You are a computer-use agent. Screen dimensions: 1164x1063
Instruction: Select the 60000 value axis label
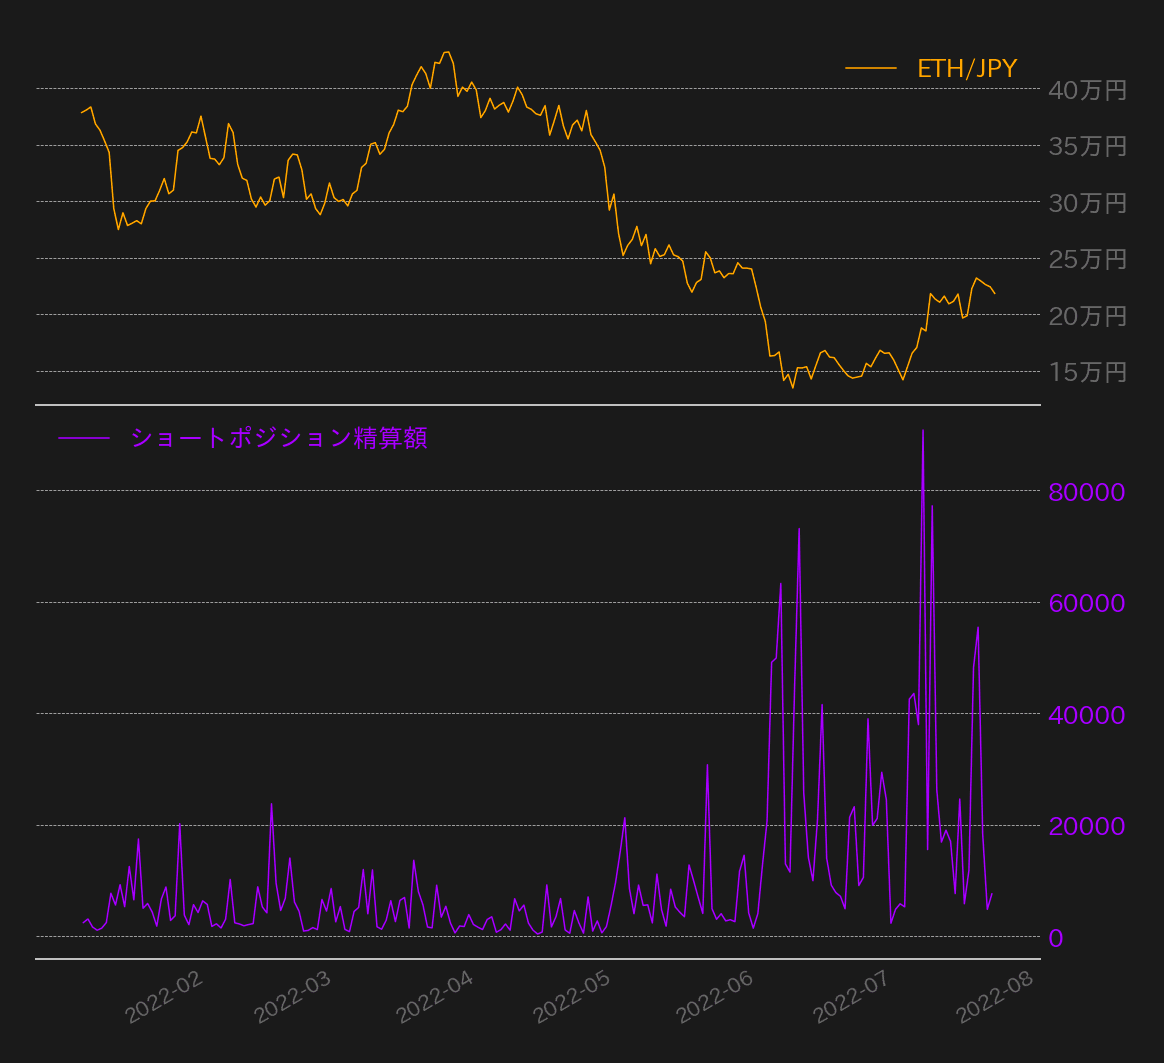point(1087,604)
